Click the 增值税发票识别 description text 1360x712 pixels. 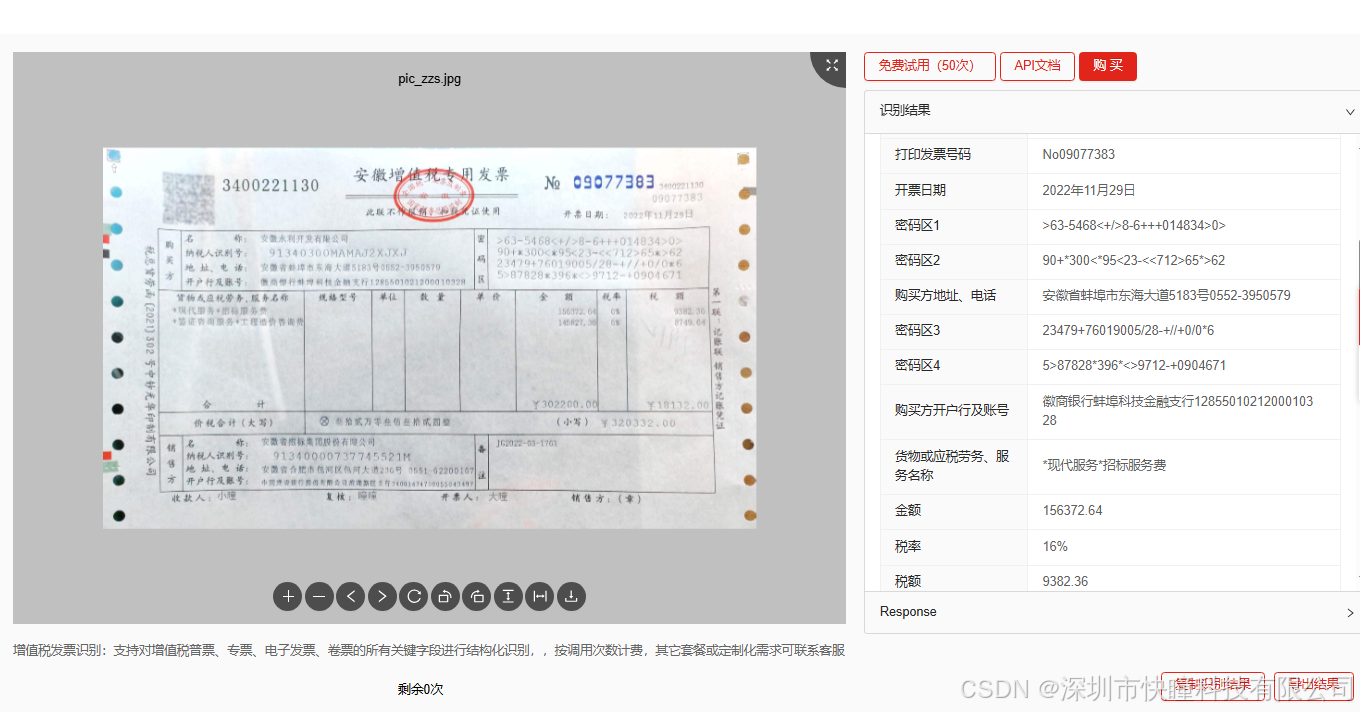coord(429,650)
